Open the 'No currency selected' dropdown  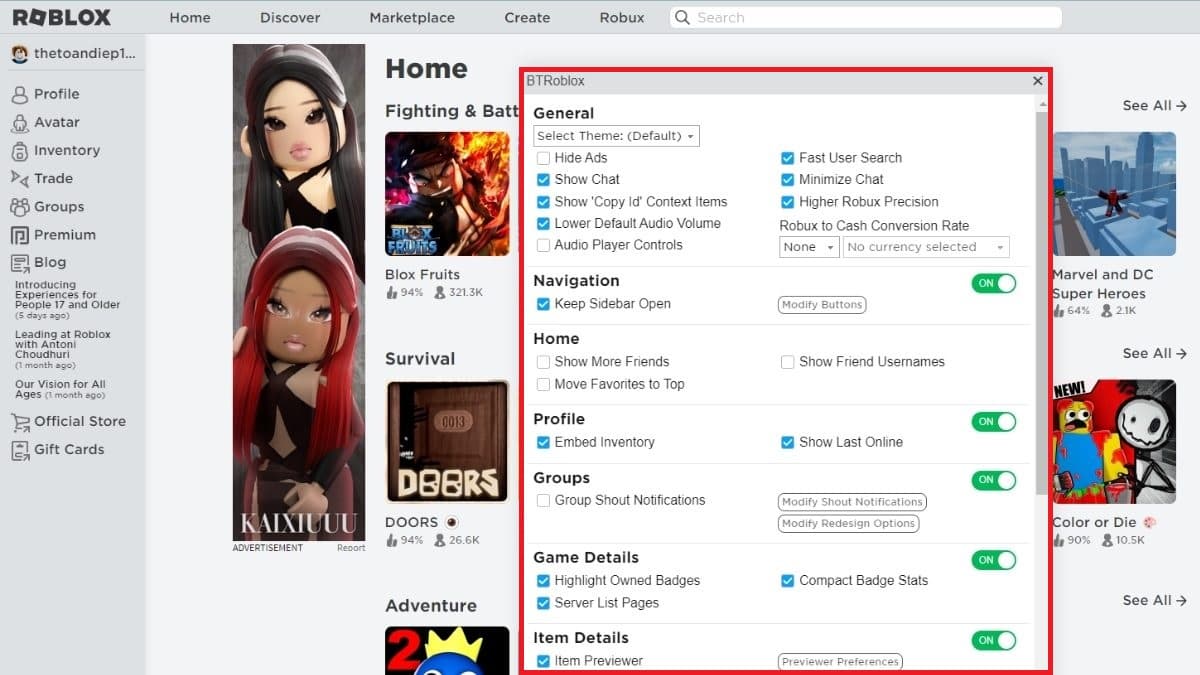925,247
